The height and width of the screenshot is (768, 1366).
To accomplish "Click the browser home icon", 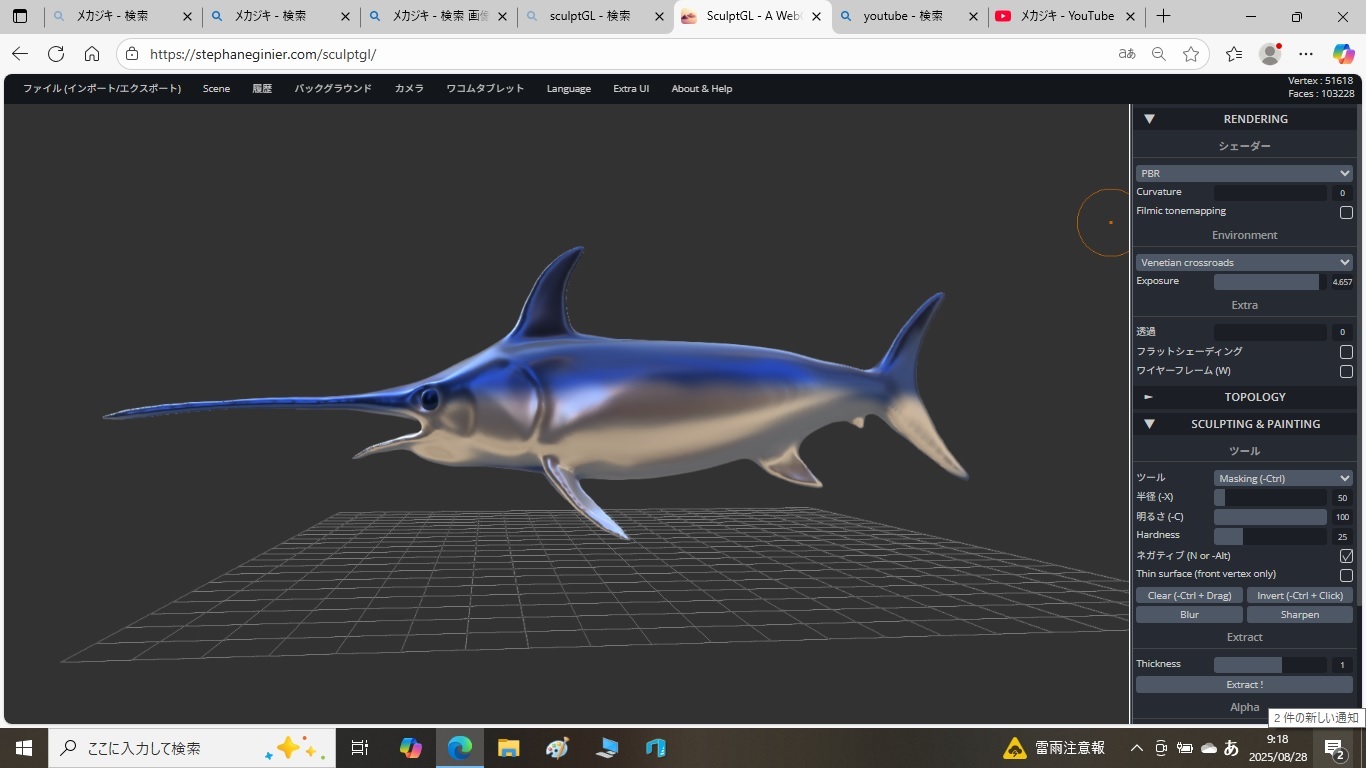I will click(92, 54).
